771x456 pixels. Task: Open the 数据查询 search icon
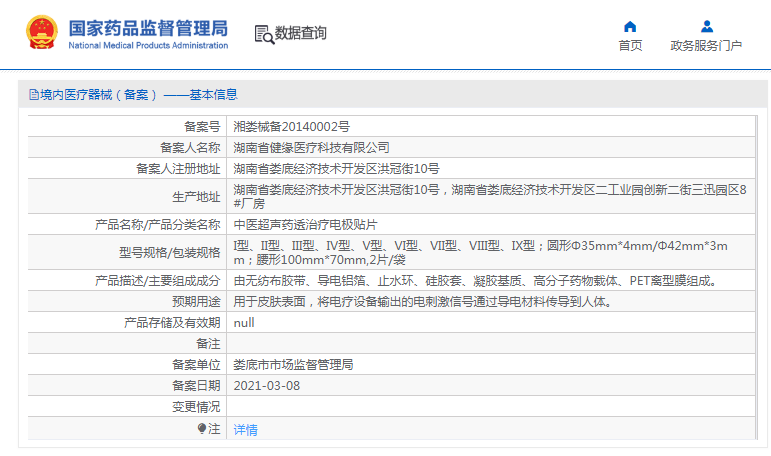click(264, 34)
